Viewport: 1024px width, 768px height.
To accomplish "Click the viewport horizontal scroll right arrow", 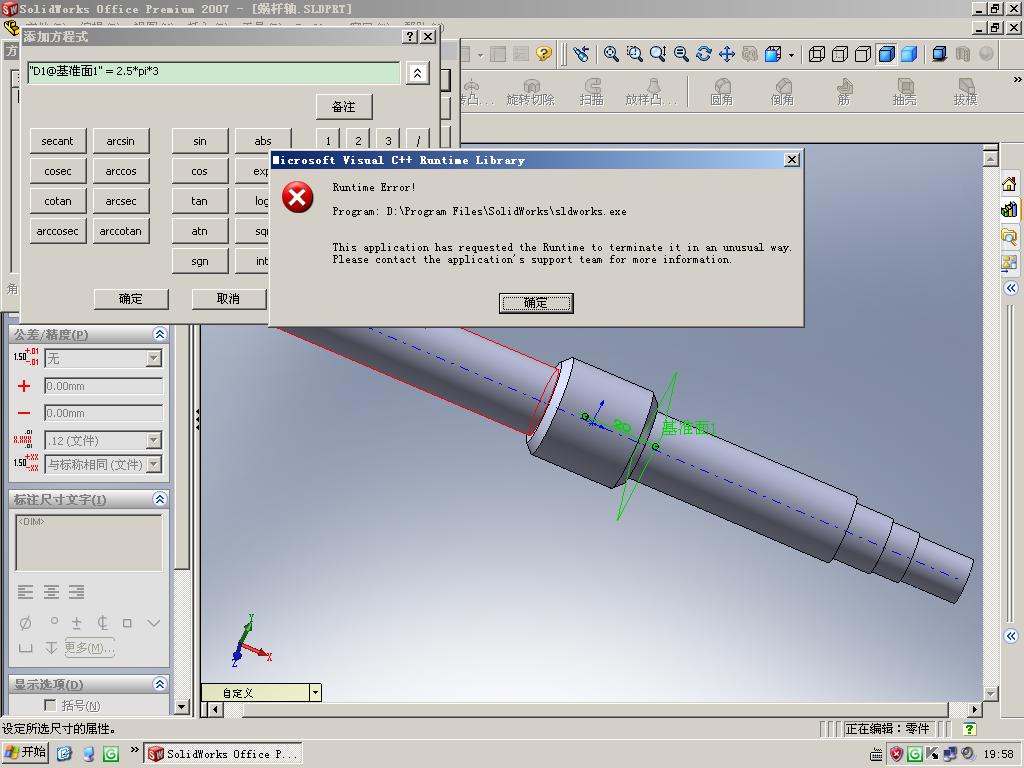I will pyautogui.click(x=975, y=709).
